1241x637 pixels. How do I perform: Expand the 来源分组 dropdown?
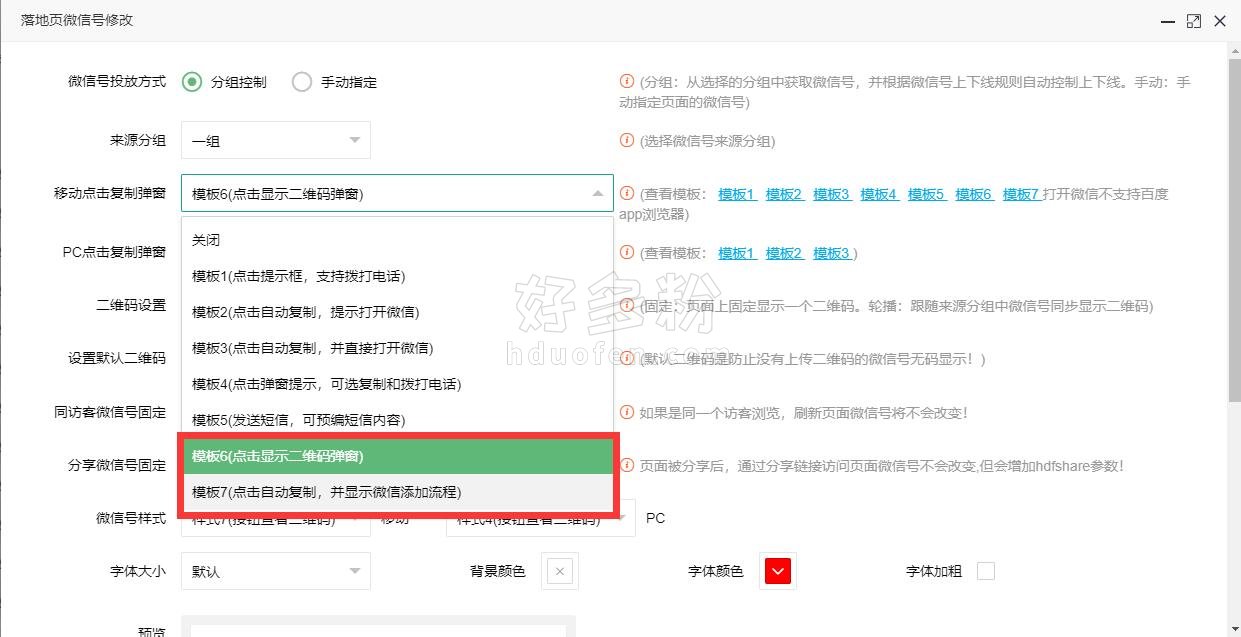pyautogui.click(x=275, y=141)
